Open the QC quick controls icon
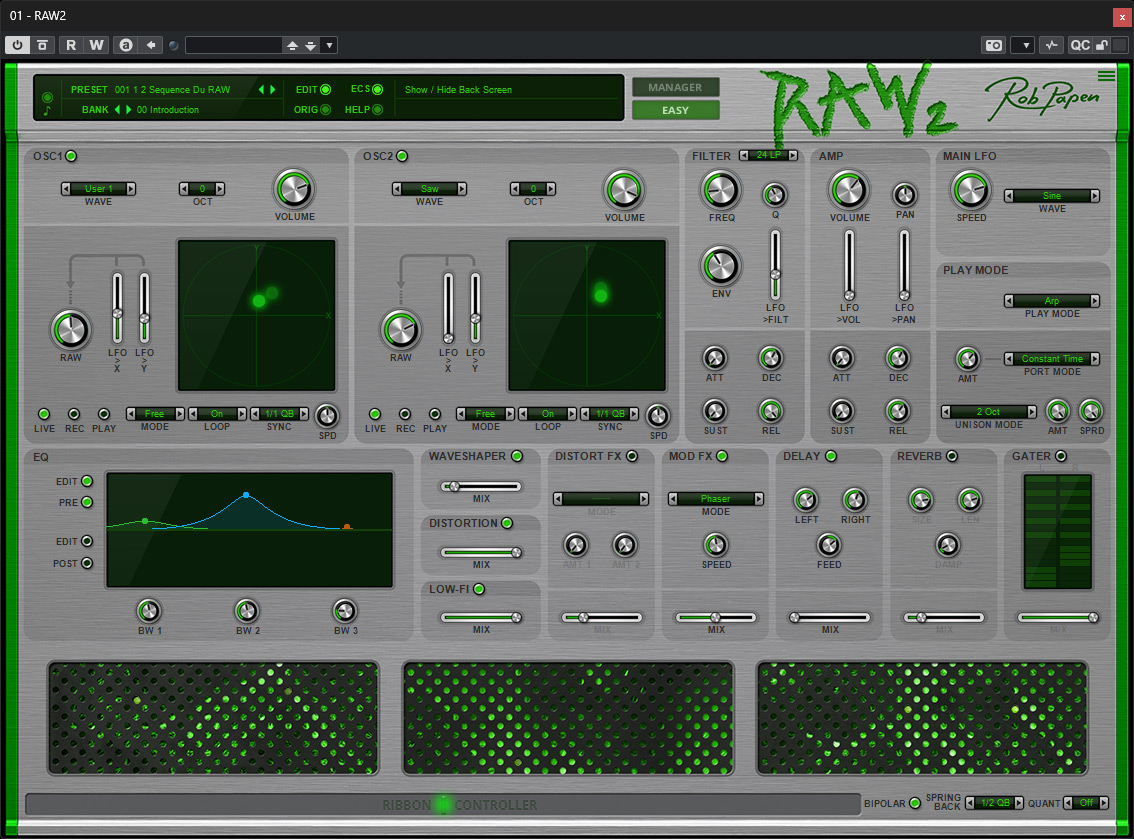The image size is (1134, 839). pyautogui.click(x=1080, y=45)
